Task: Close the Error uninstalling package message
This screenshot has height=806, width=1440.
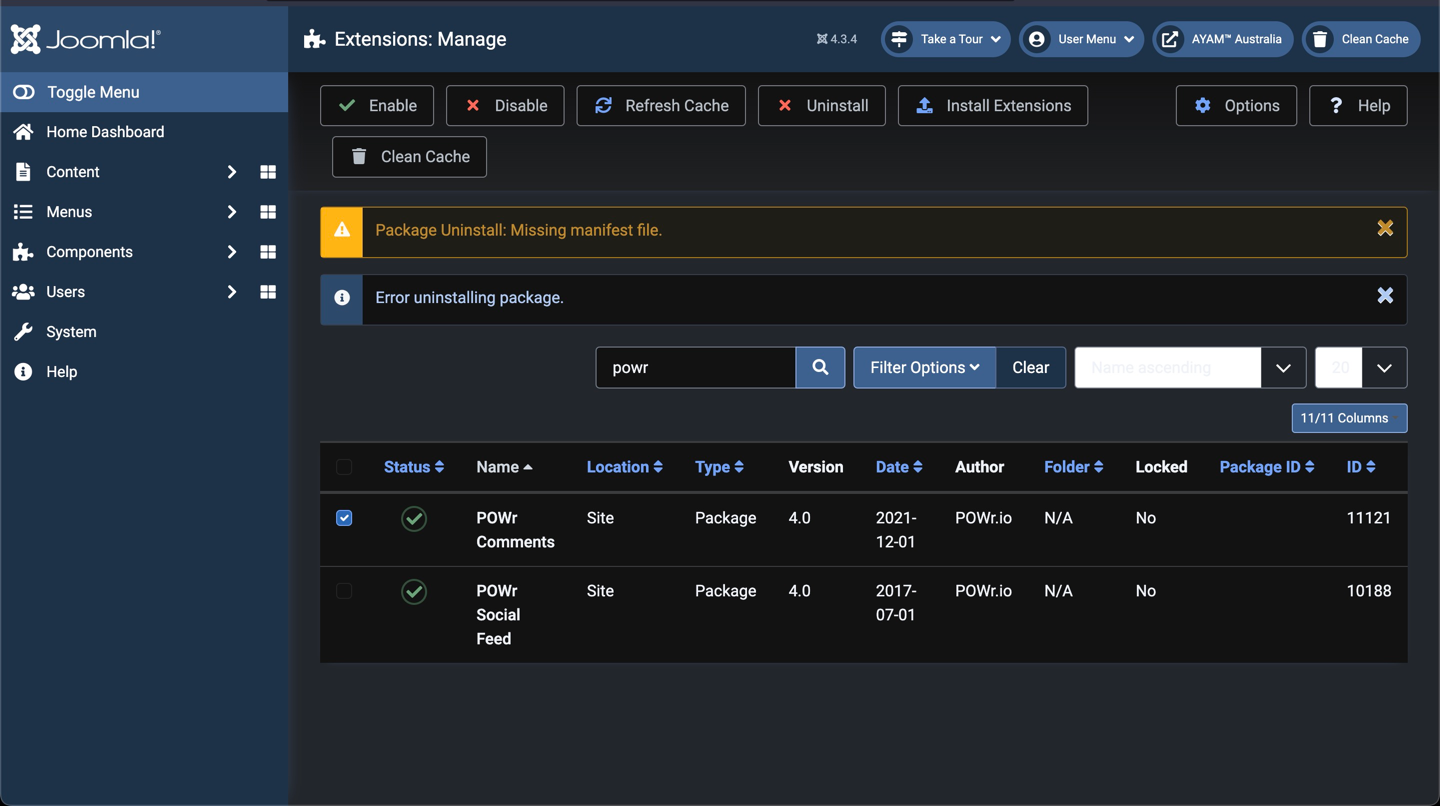Action: [x=1385, y=295]
